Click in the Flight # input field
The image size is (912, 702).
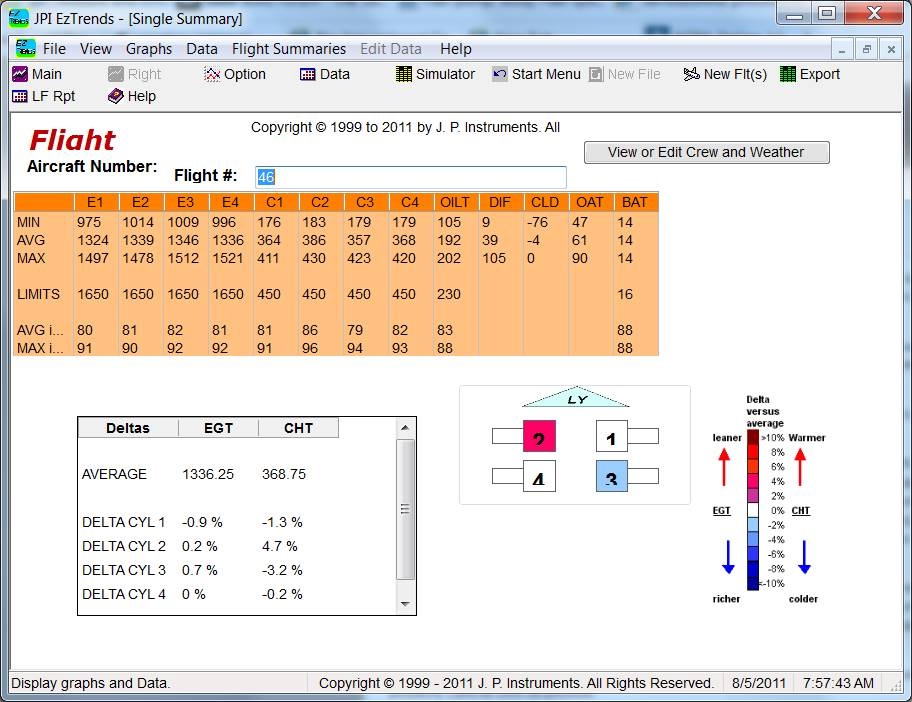(410, 177)
